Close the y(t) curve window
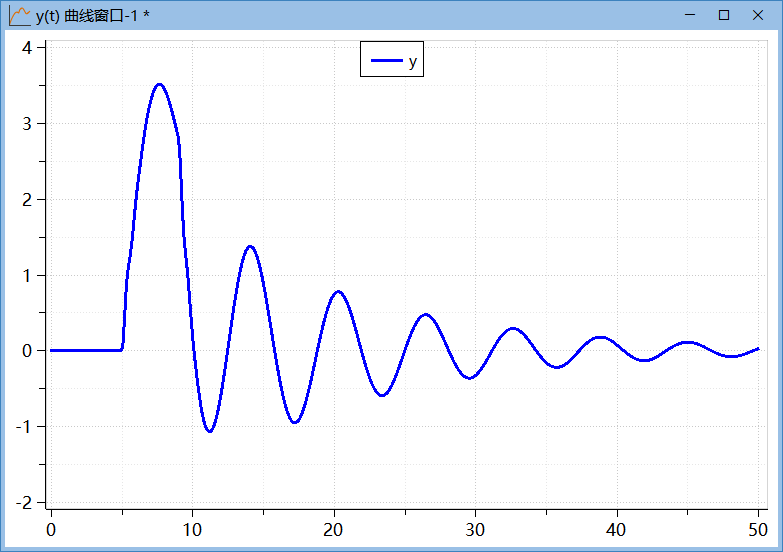This screenshot has height=552, width=783. (760, 15)
